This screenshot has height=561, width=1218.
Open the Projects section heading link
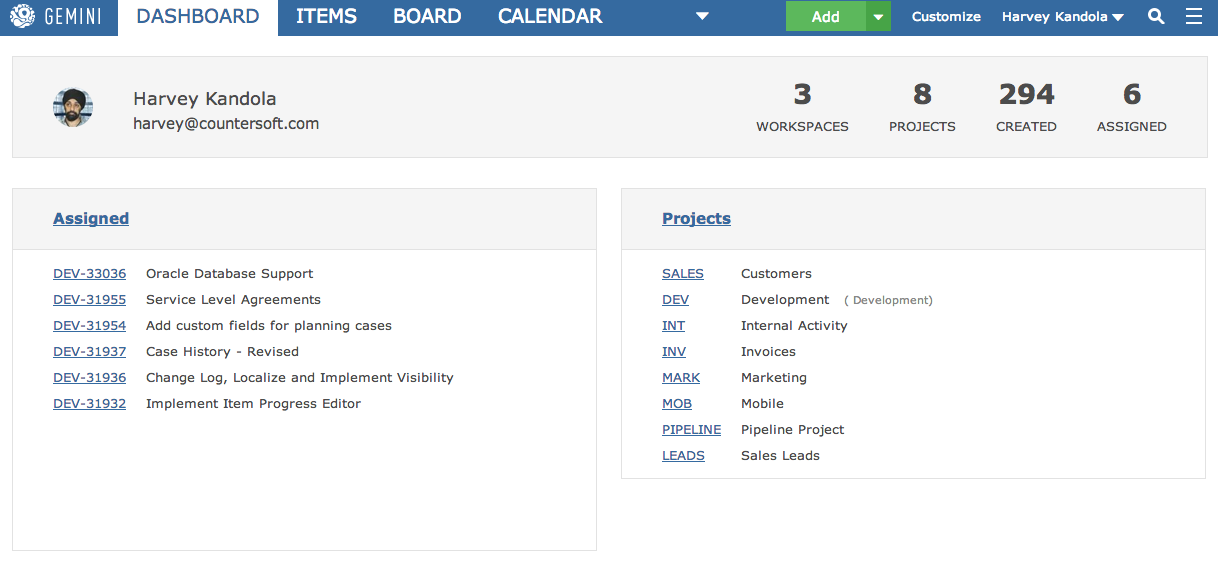(x=696, y=219)
